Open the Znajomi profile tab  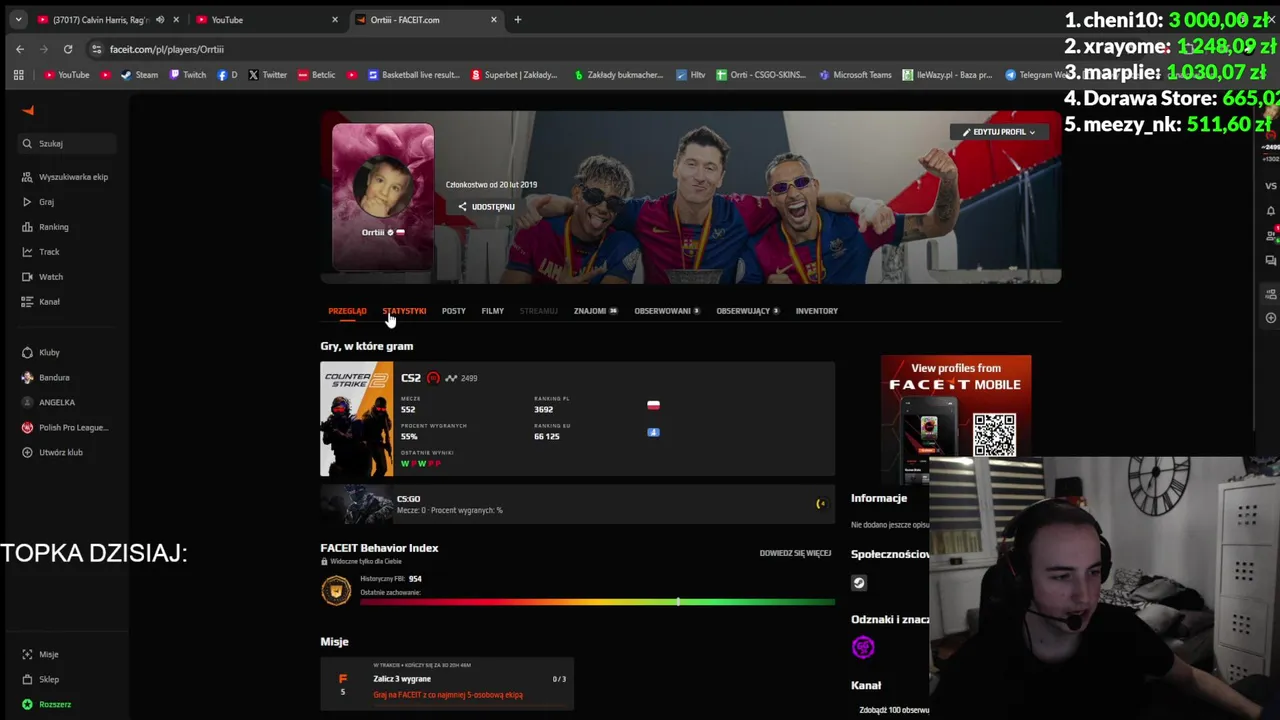[x=595, y=311]
